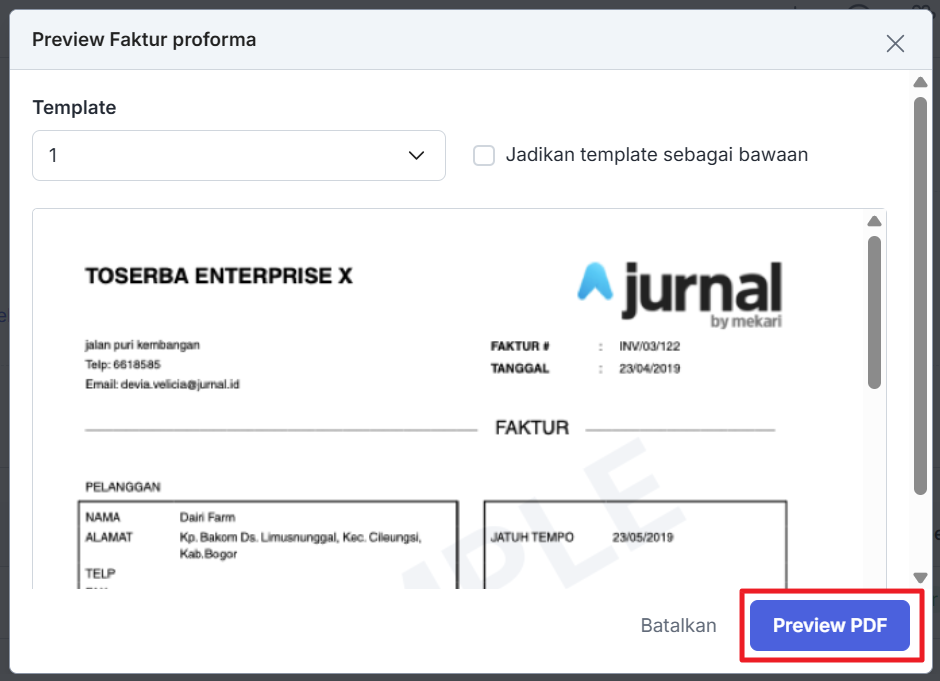Image resolution: width=940 pixels, height=681 pixels.
Task: Enable the Jadikan template sebagai bawaan checkbox
Action: coord(484,156)
